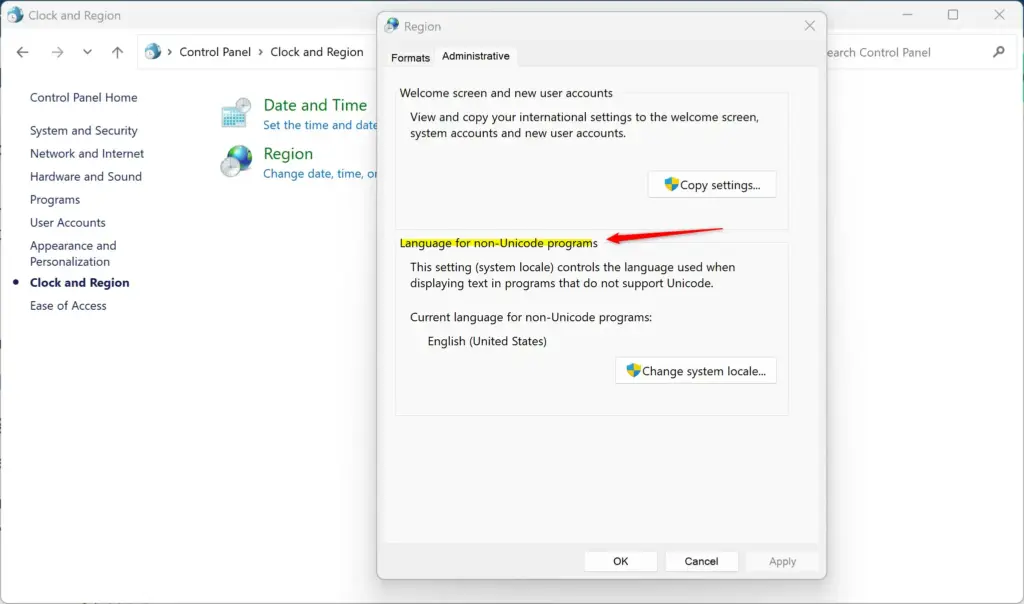The width and height of the screenshot is (1024, 604).
Task: Open Hardware and Sound category
Action: tap(86, 176)
